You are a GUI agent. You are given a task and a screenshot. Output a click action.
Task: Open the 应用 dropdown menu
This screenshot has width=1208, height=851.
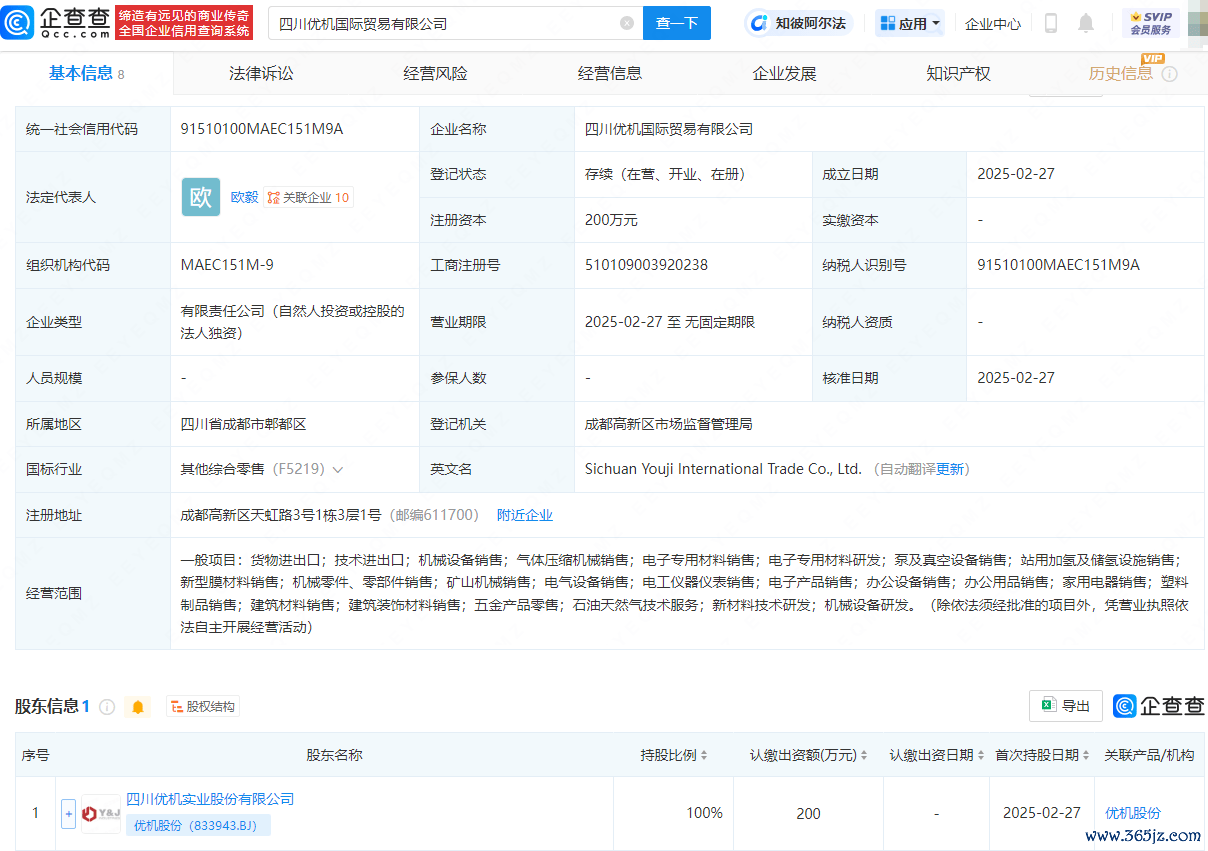(910, 23)
